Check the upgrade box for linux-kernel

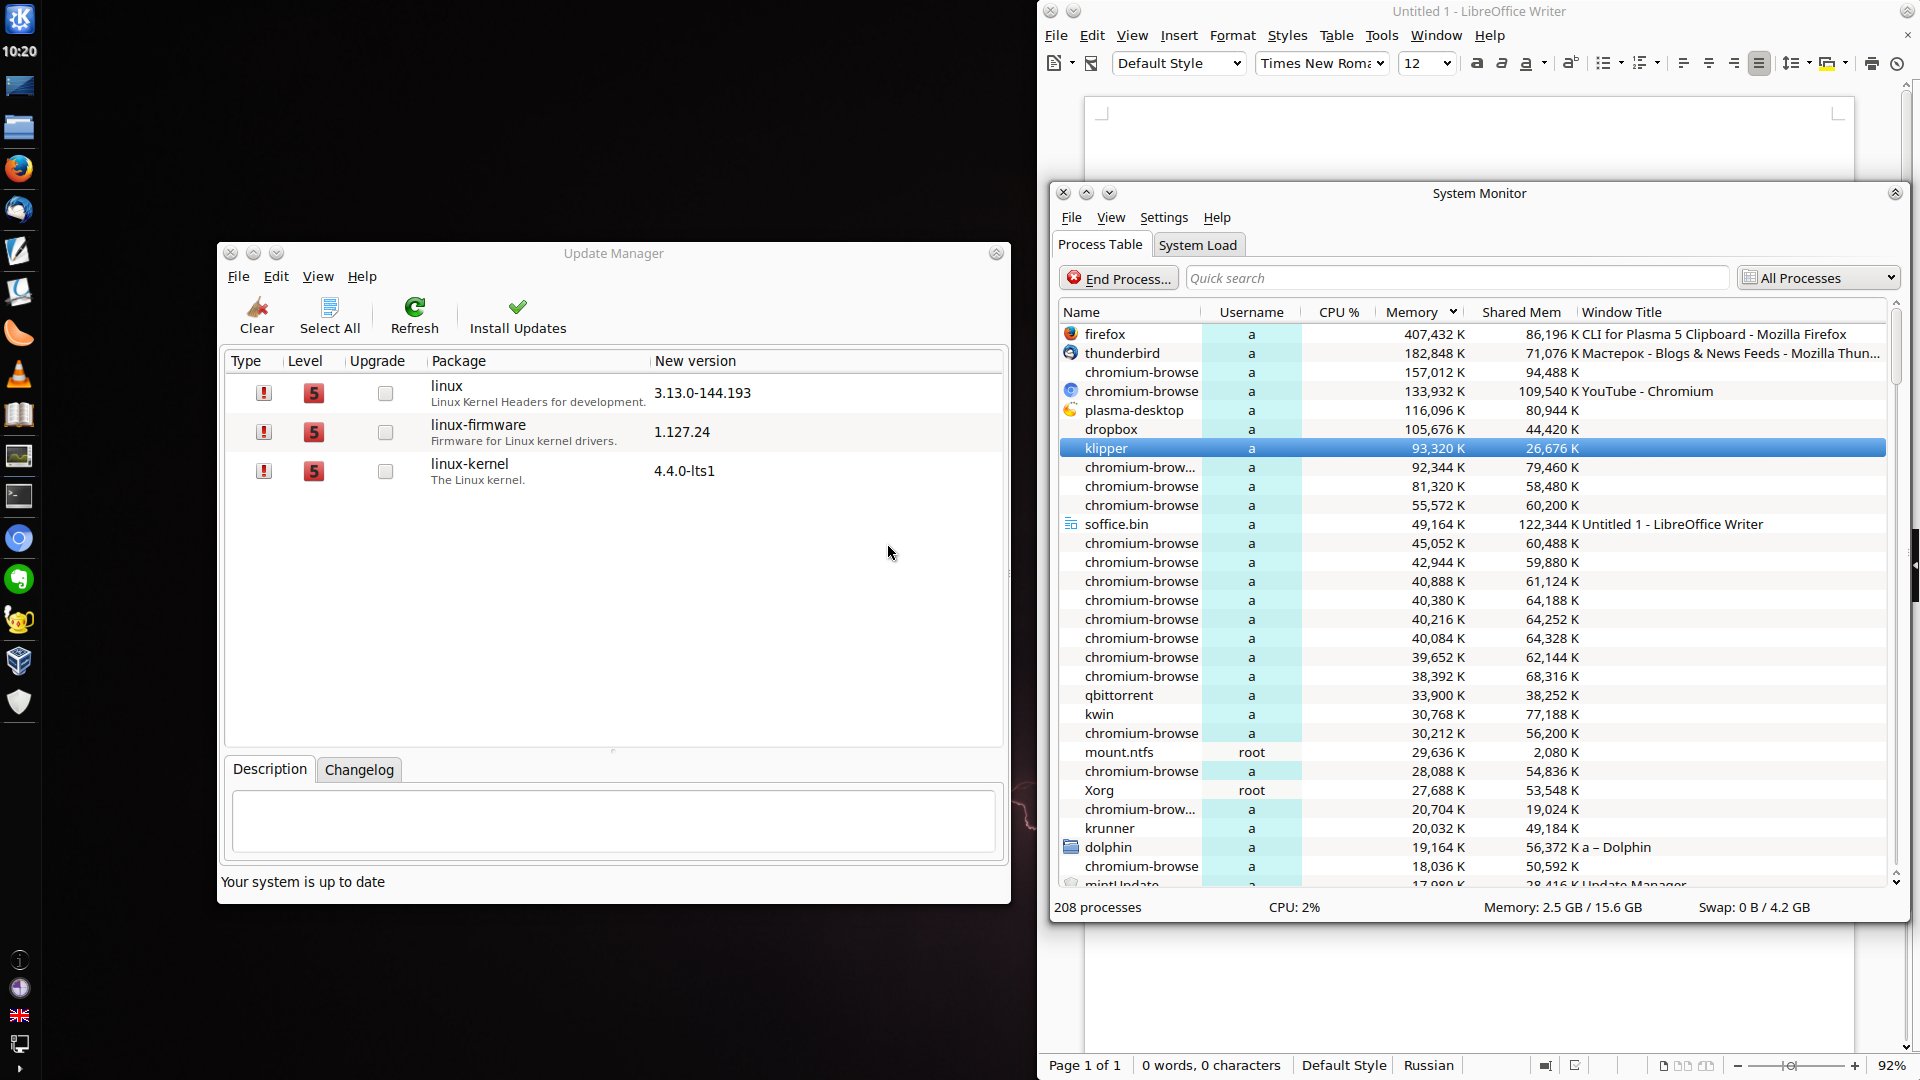[385, 472]
